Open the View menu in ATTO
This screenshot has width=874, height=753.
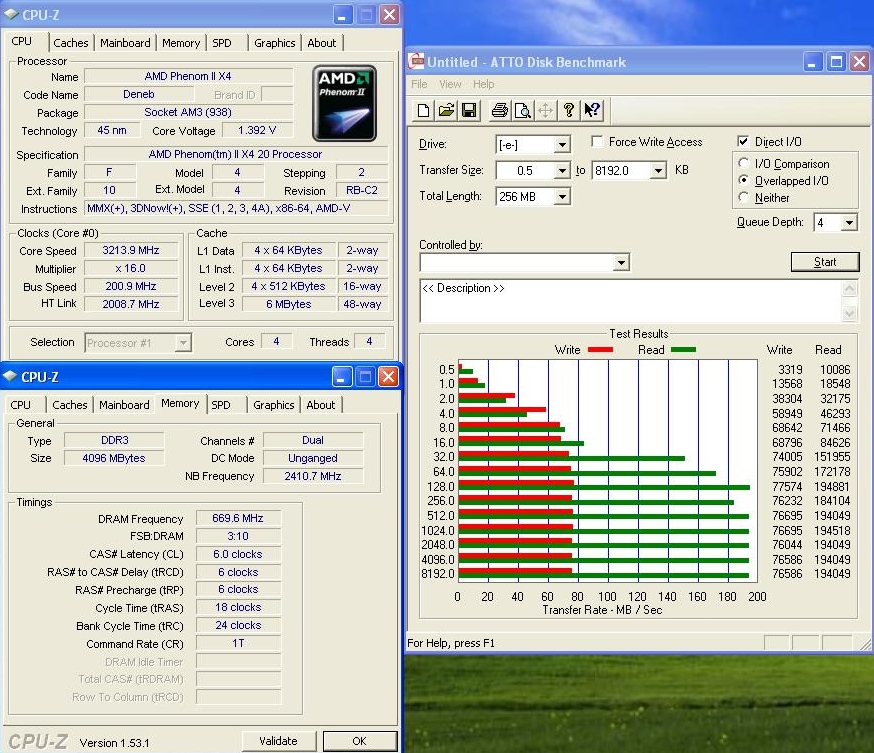(x=450, y=84)
